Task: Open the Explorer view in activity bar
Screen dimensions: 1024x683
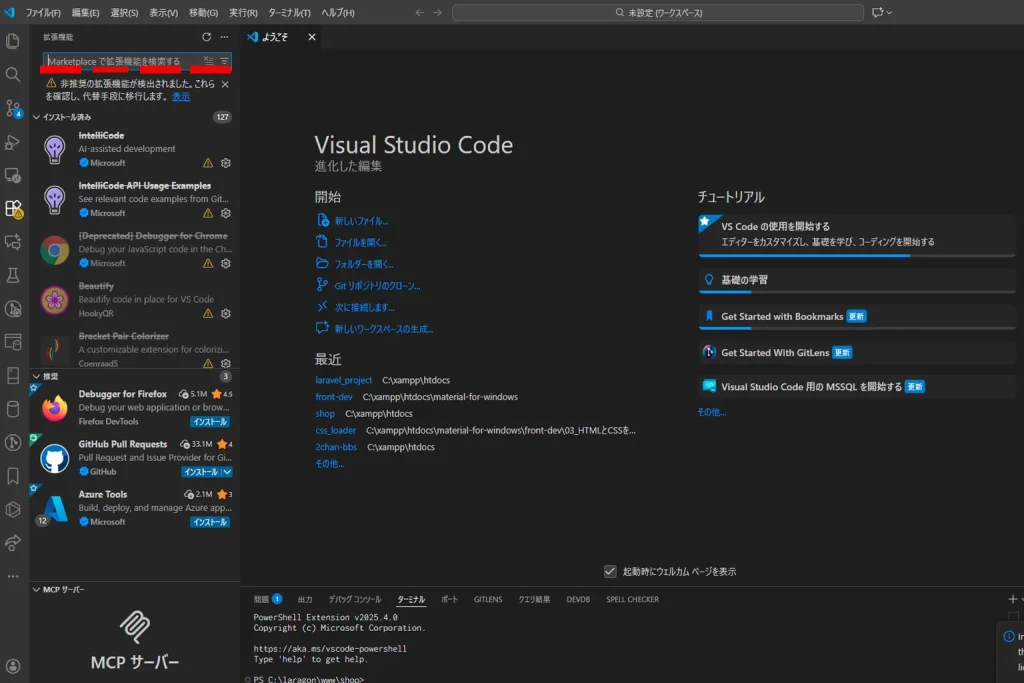Action: click(13, 40)
